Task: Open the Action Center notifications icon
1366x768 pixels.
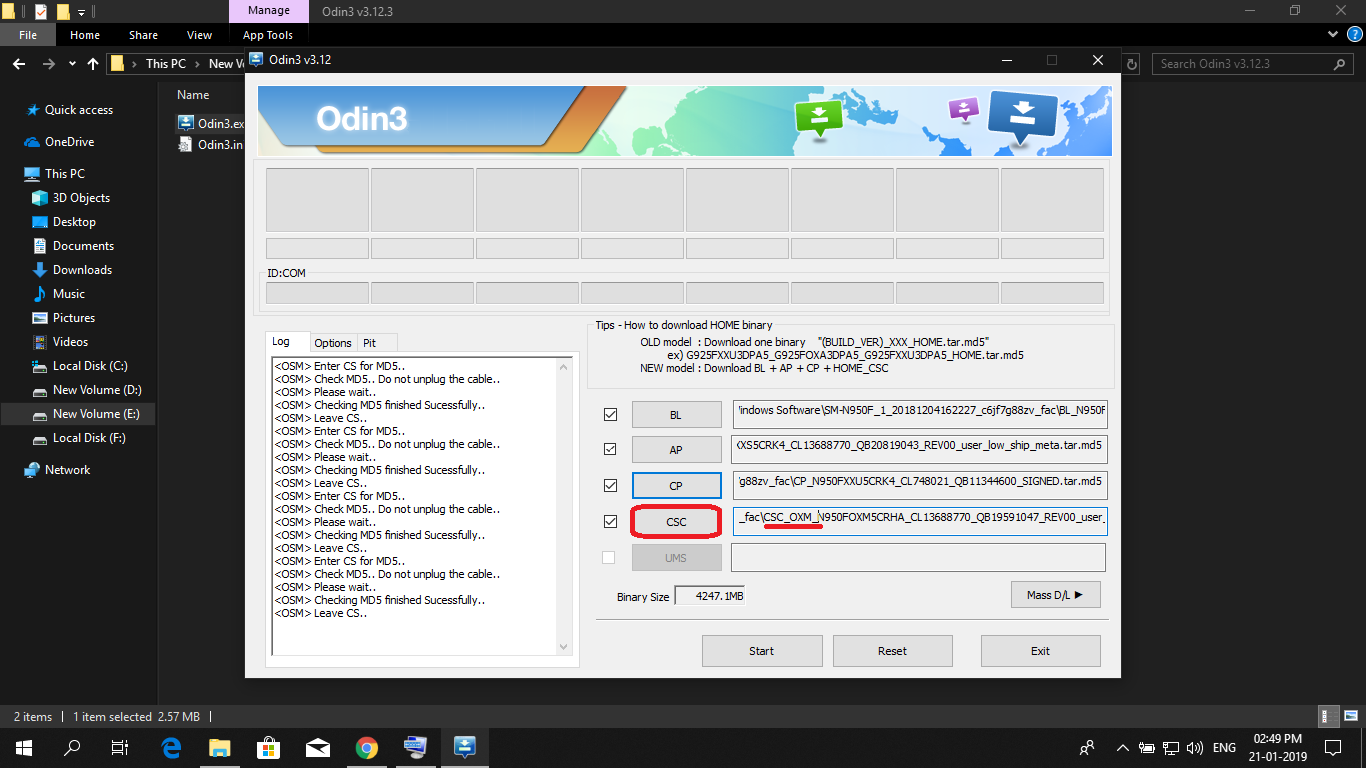Action: [1332, 747]
